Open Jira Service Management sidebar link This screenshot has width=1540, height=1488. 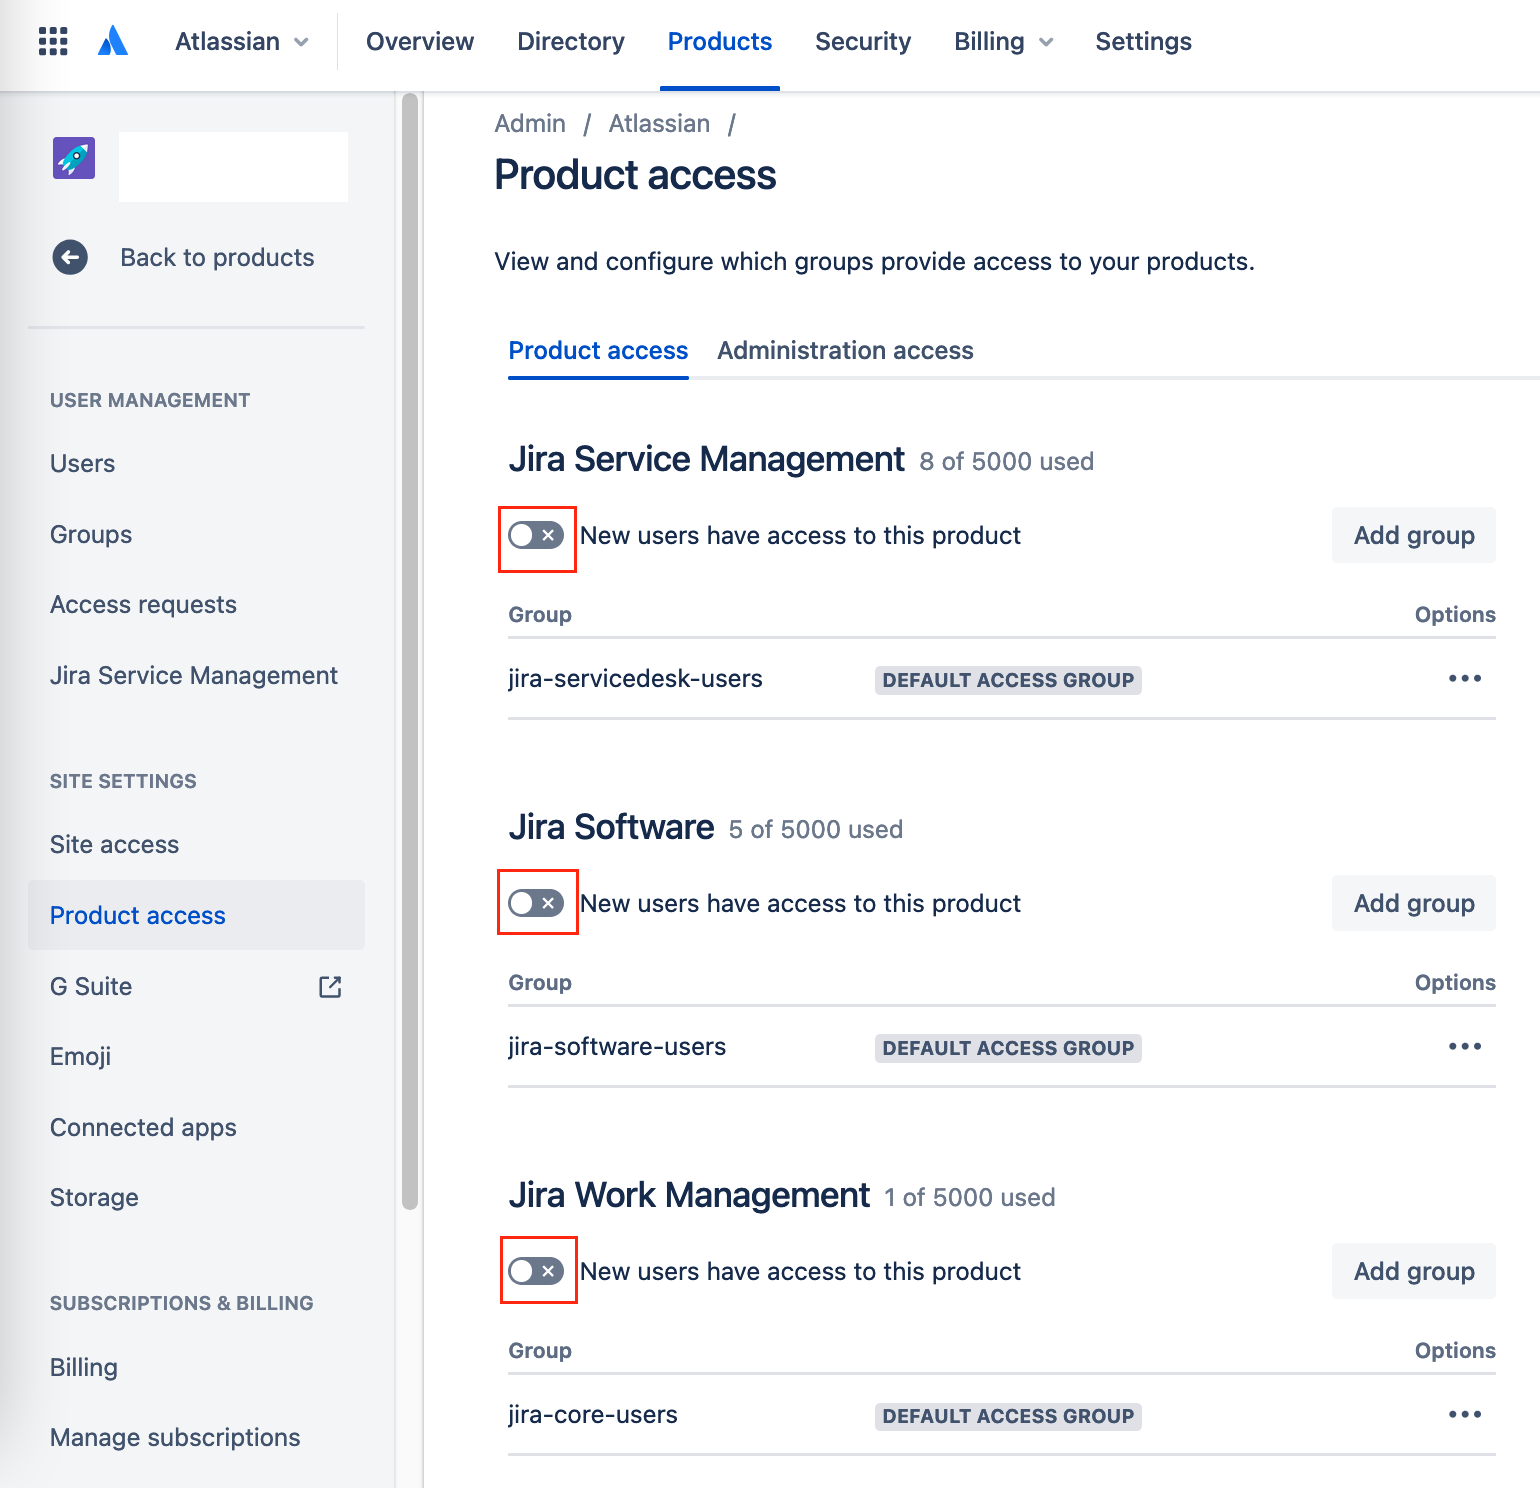(194, 676)
